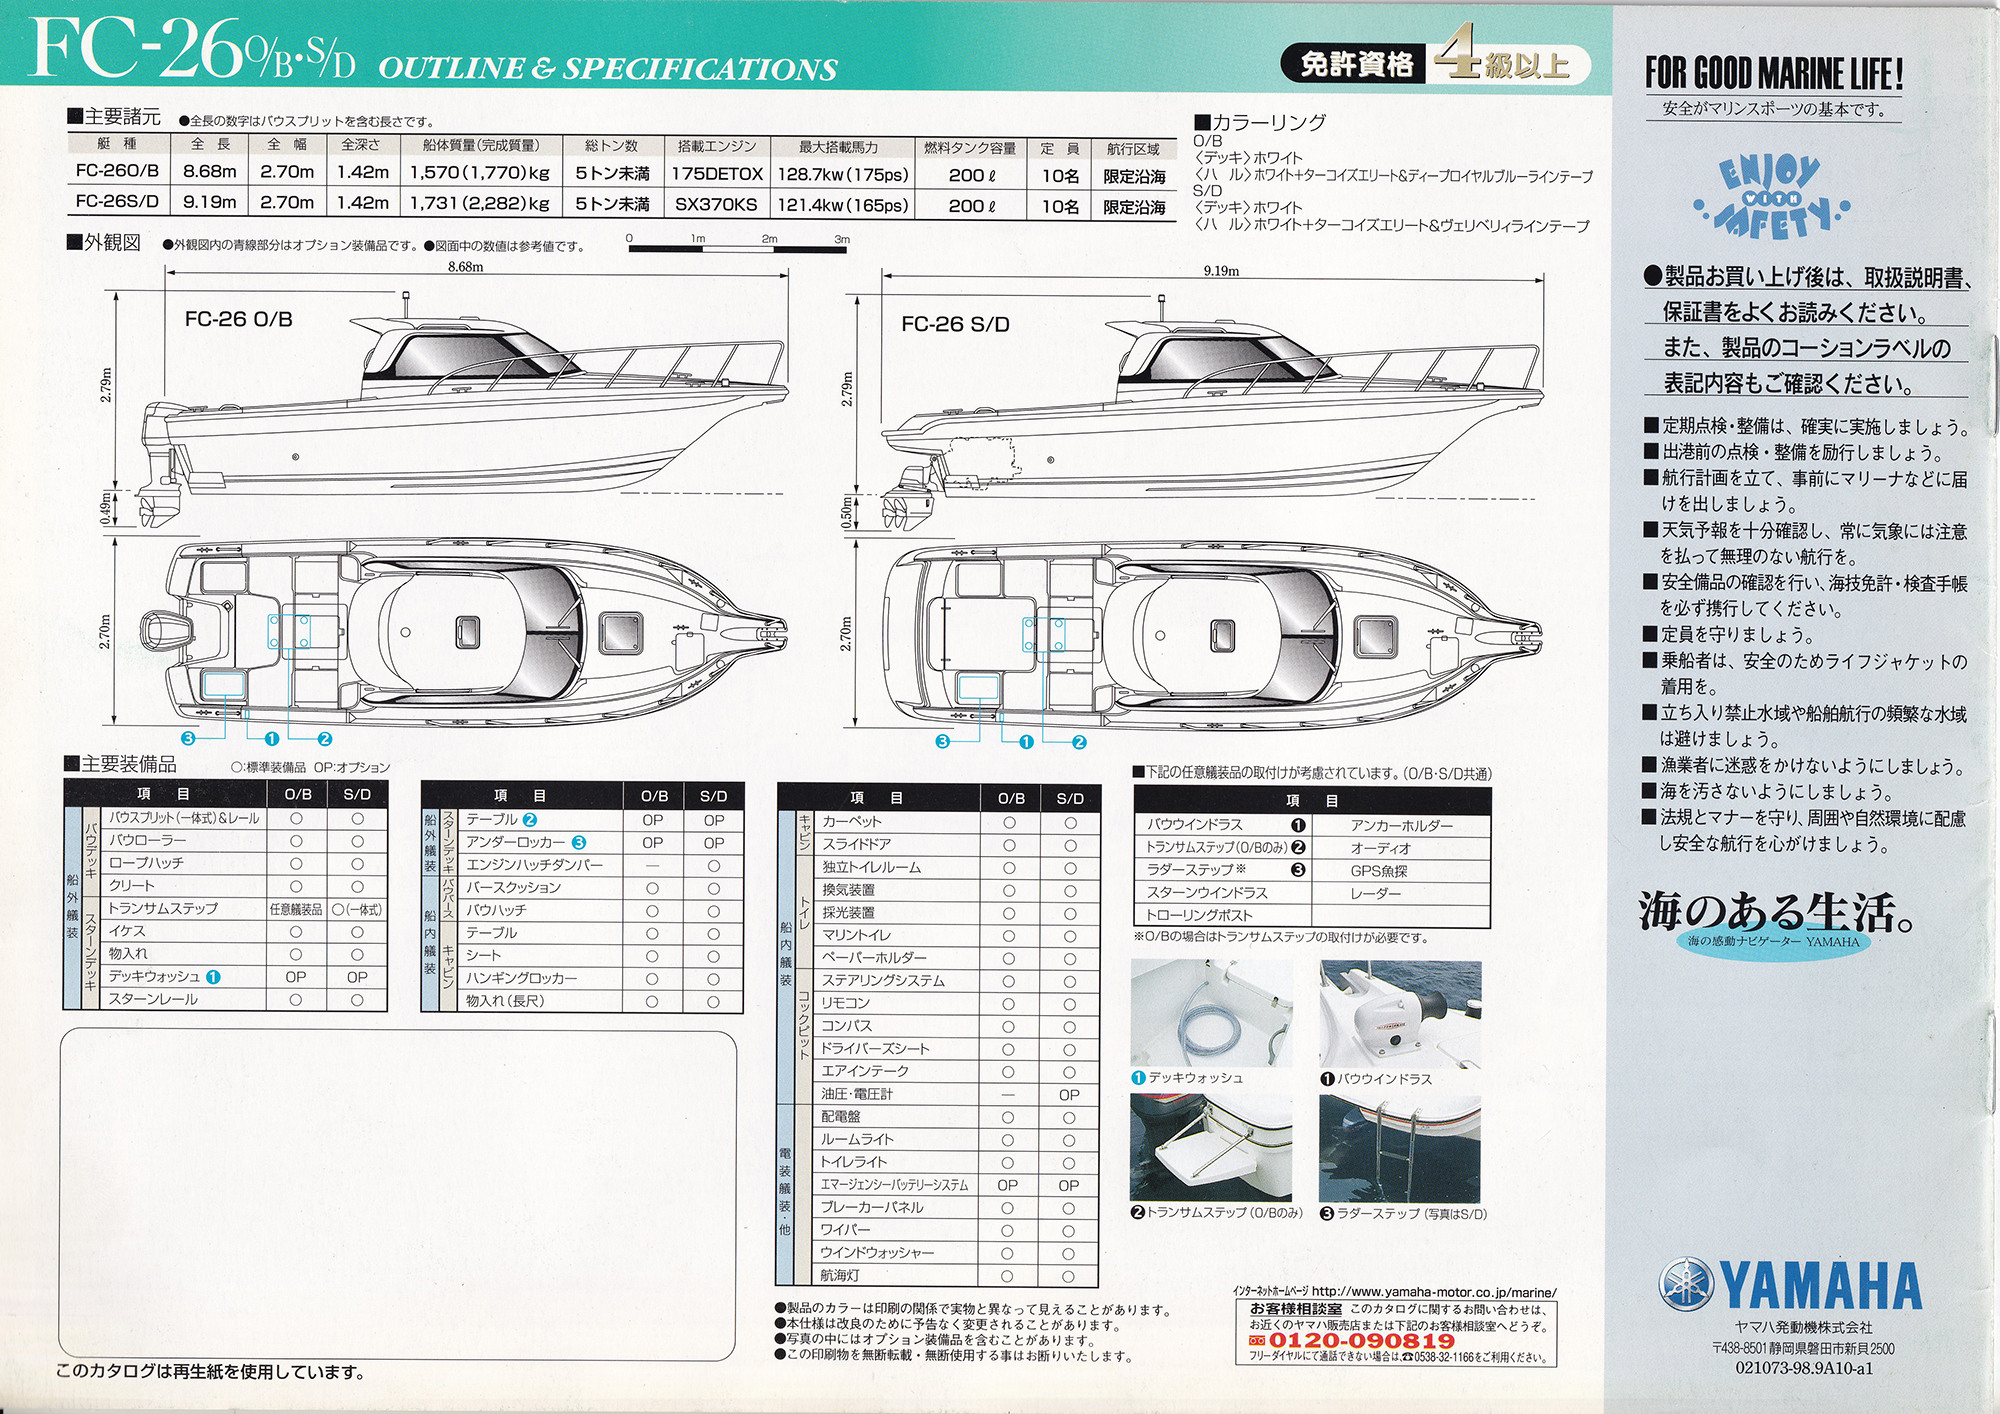Image resolution: width=2000 pixels, height=1414 pixels.
Task: Click the 0120-090819 phone number
Action: (1361, 1340)
